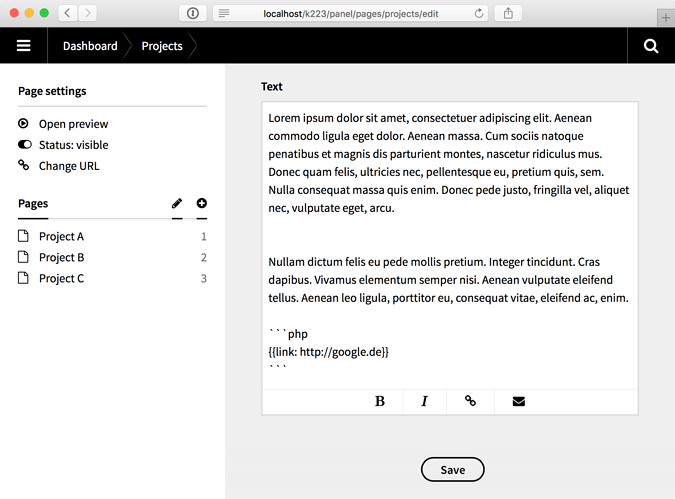Open the hamburger menu in the top bar
675x499 pixels.
tap(24, 46)
